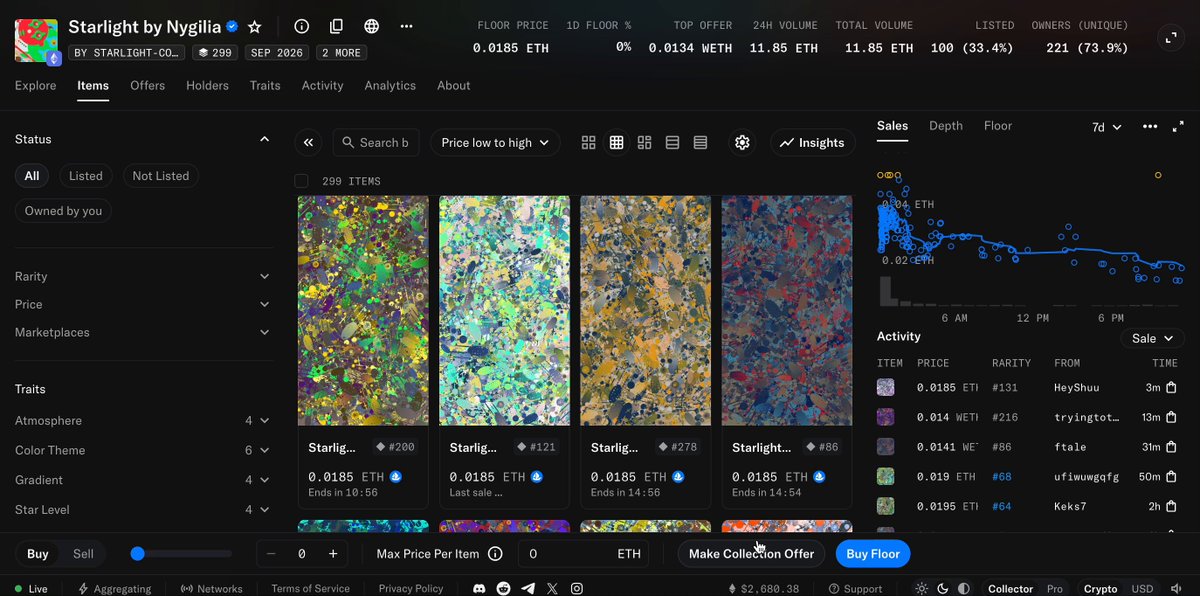Expand the Color Theme trait
The width and height of the screenshot is (1200, 596).
(x=142, y=450)
